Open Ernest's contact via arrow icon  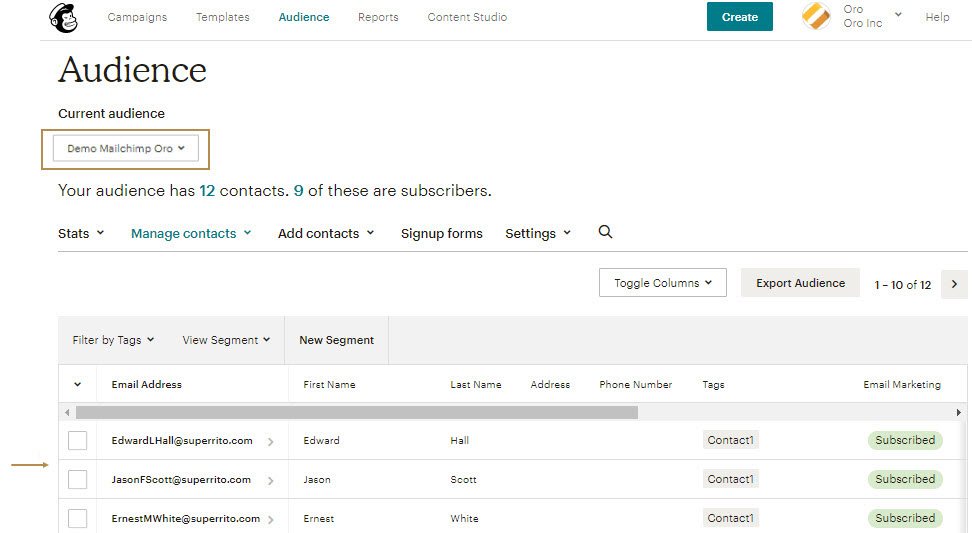[271, 520]
